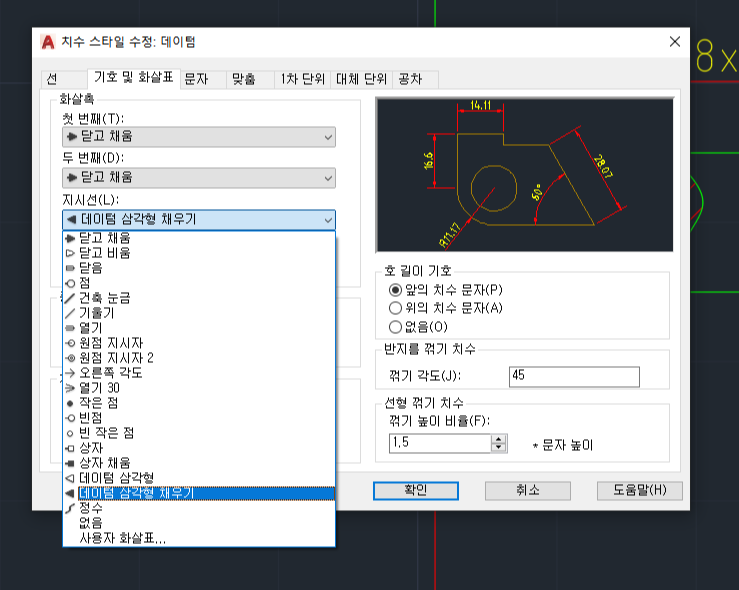Open the 두 번째(D) arrowhead dropdown
Viewport: 739px width, 590px height.
(199, 178)
